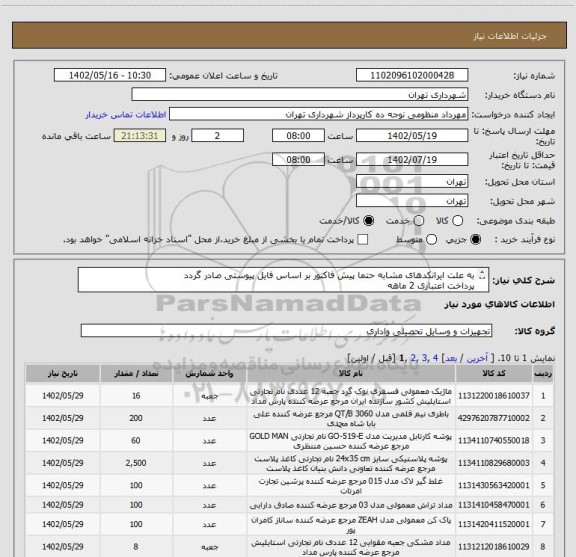Click item code 1131410458470001
Image resolution: width=576 pixels, height=557 pixels.
pos(494,505)
